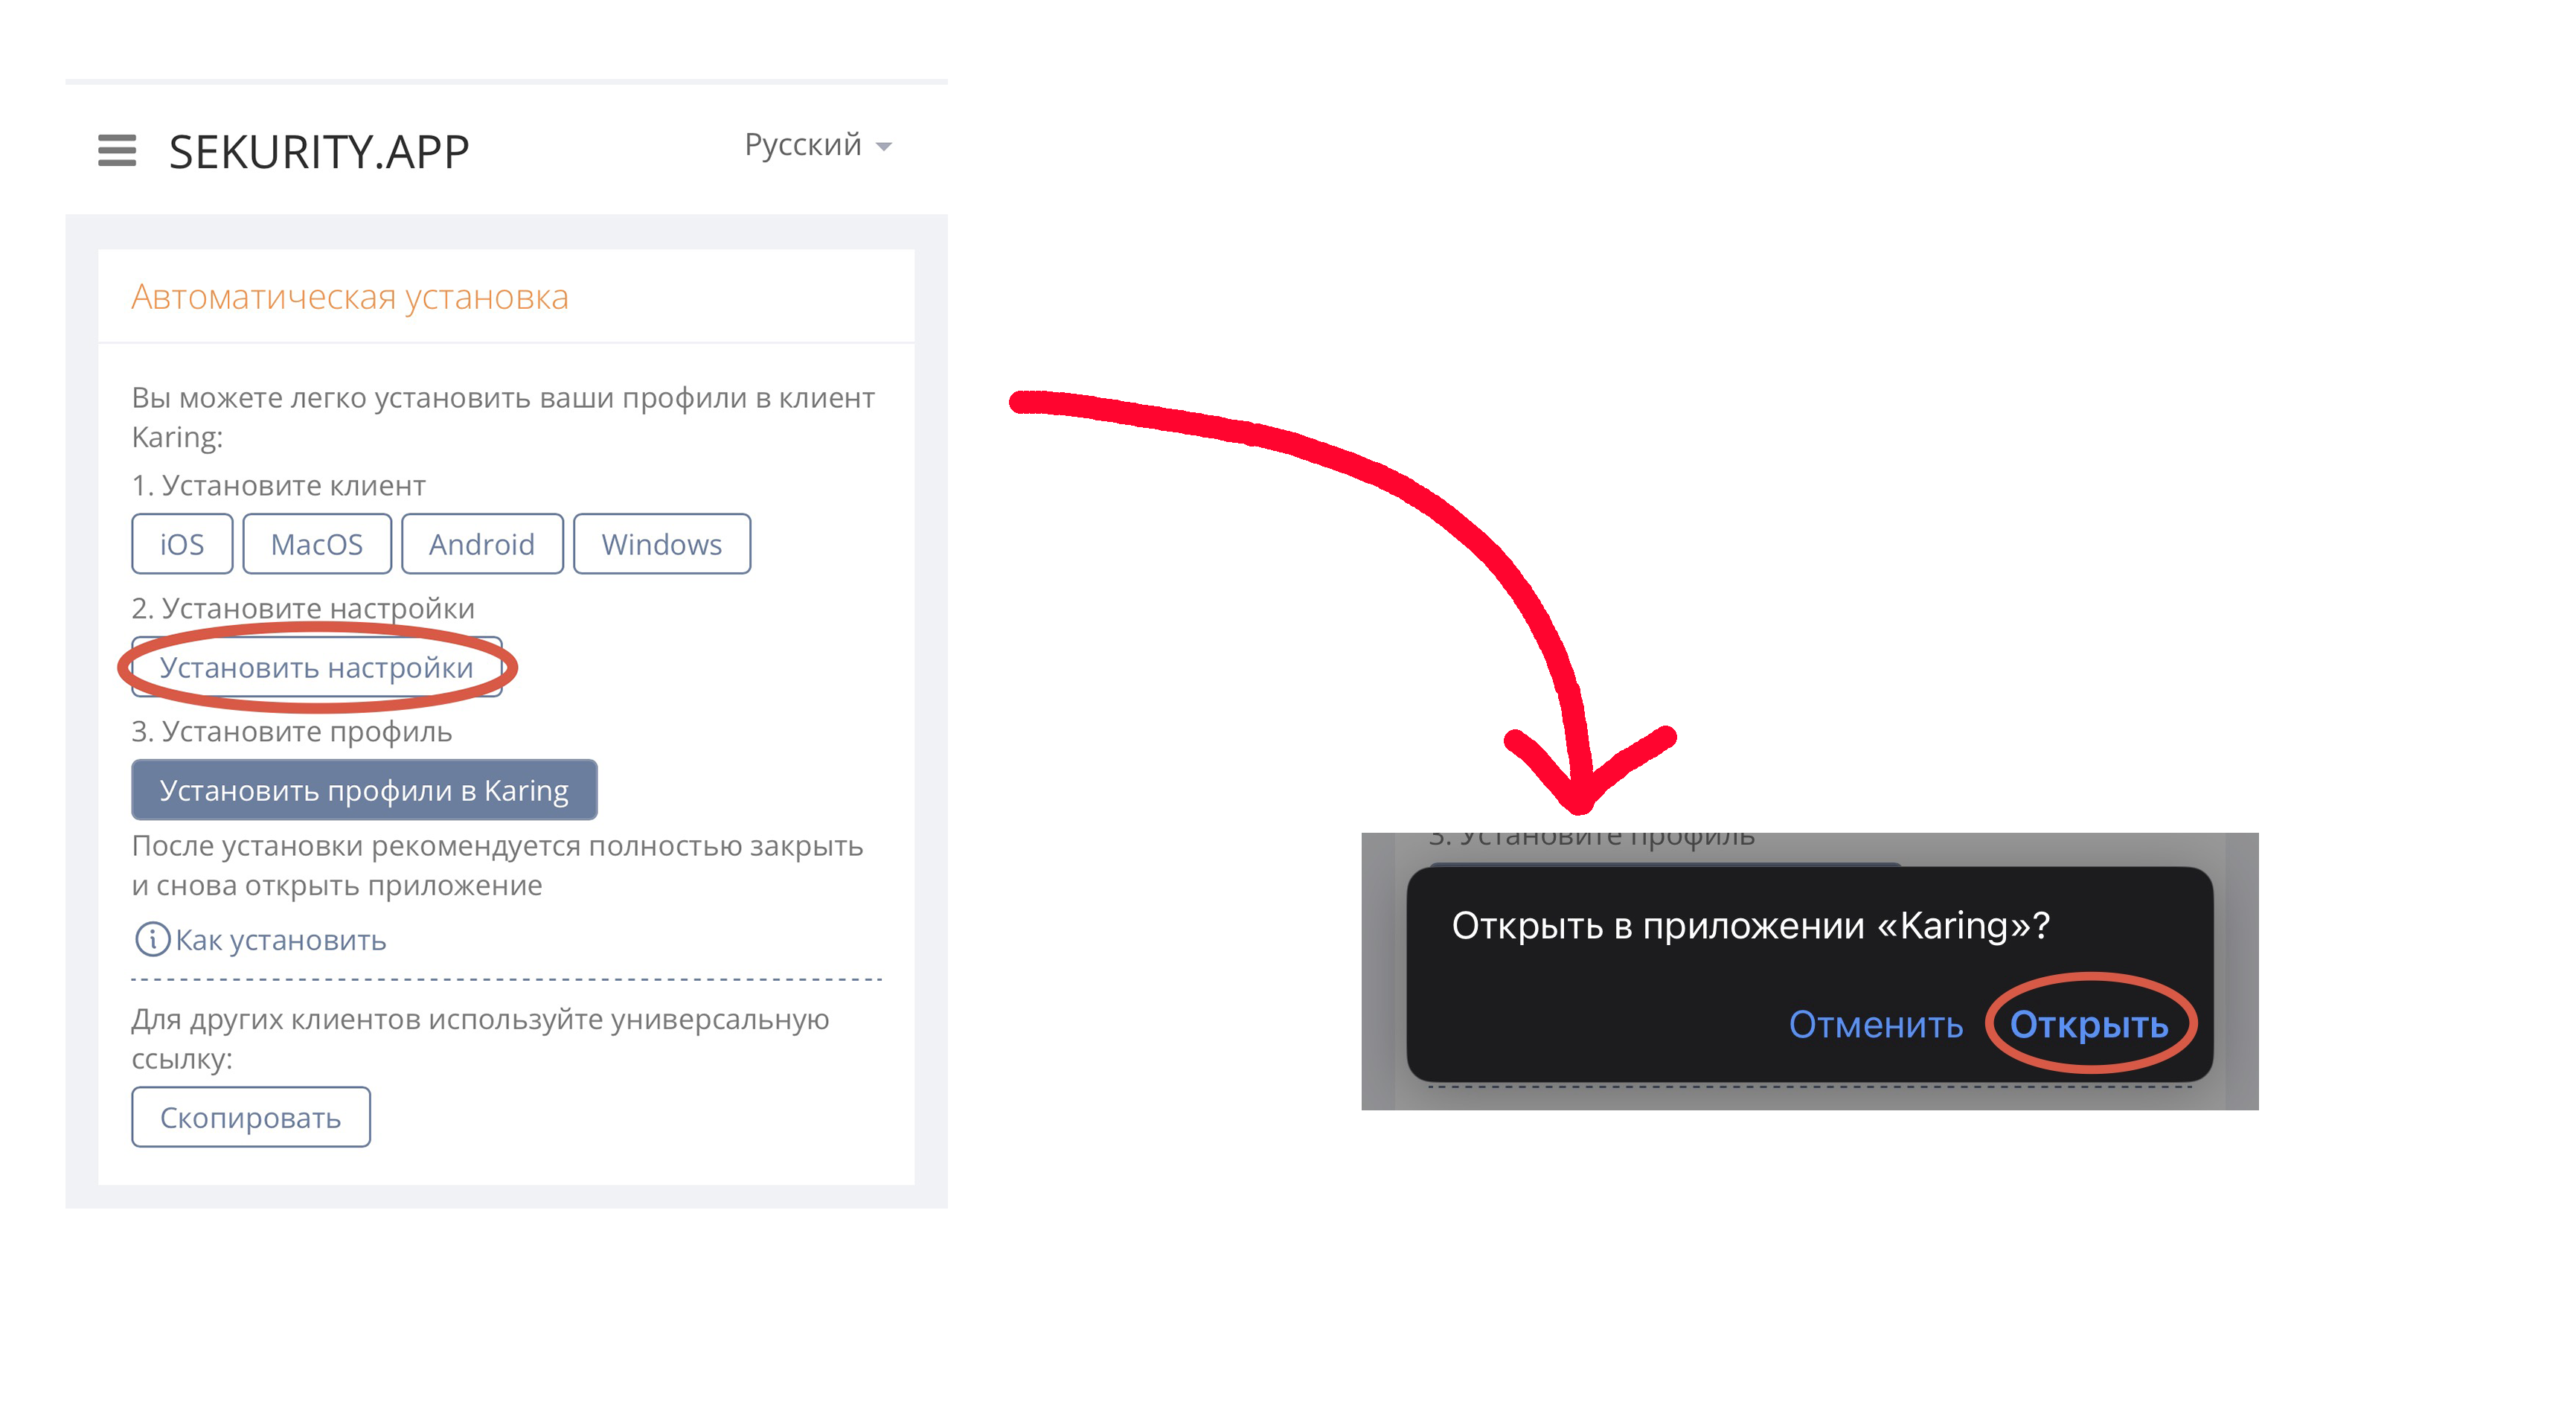Click the 2. Установите настройки step label

tap(303, 608)
